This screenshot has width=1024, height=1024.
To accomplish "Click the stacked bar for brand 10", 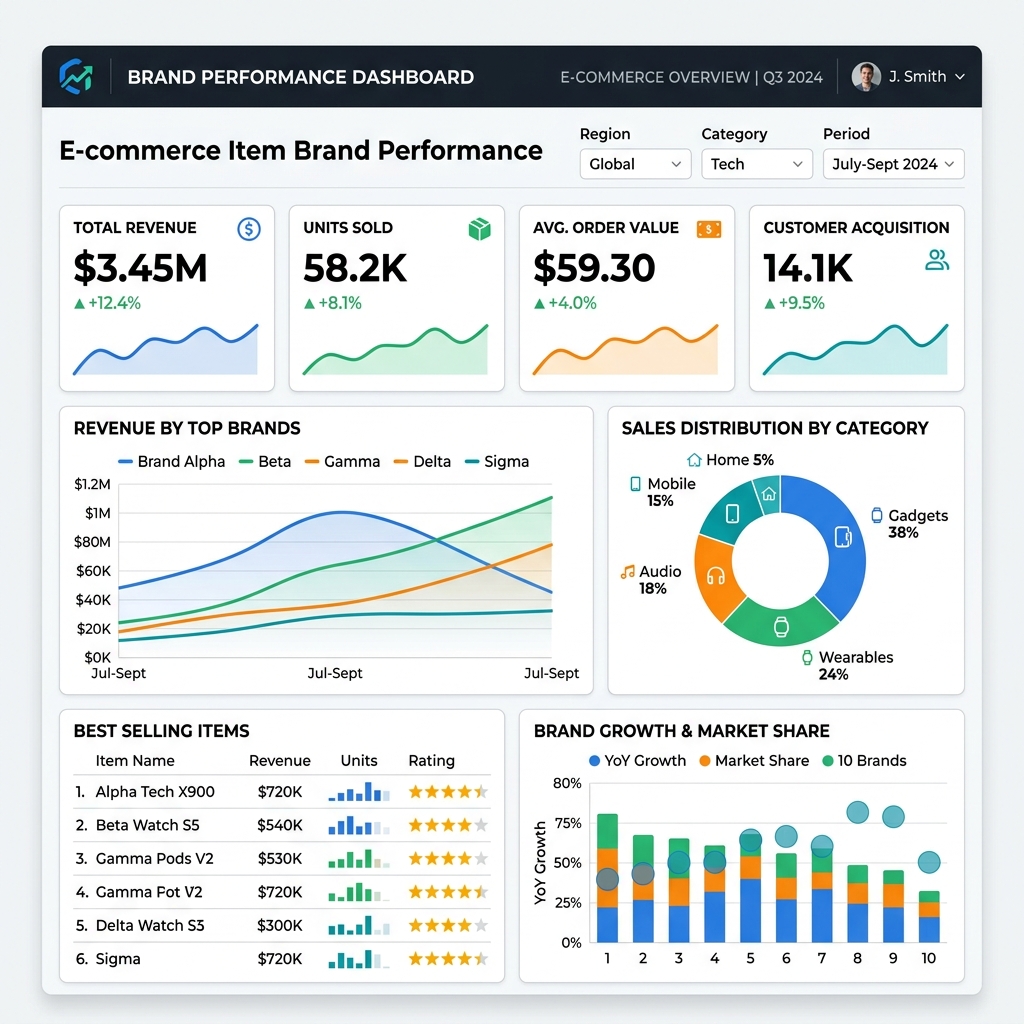I will (x=929, y=917).
